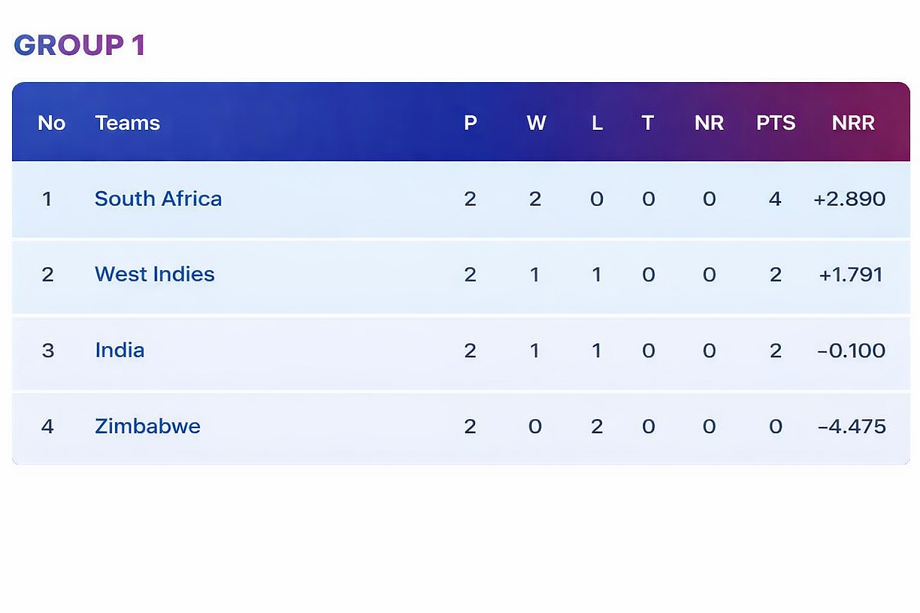Click Zimbabwe's -4.475 NRR value
This screenshot has height=613, width=920.
coord(851,426)
